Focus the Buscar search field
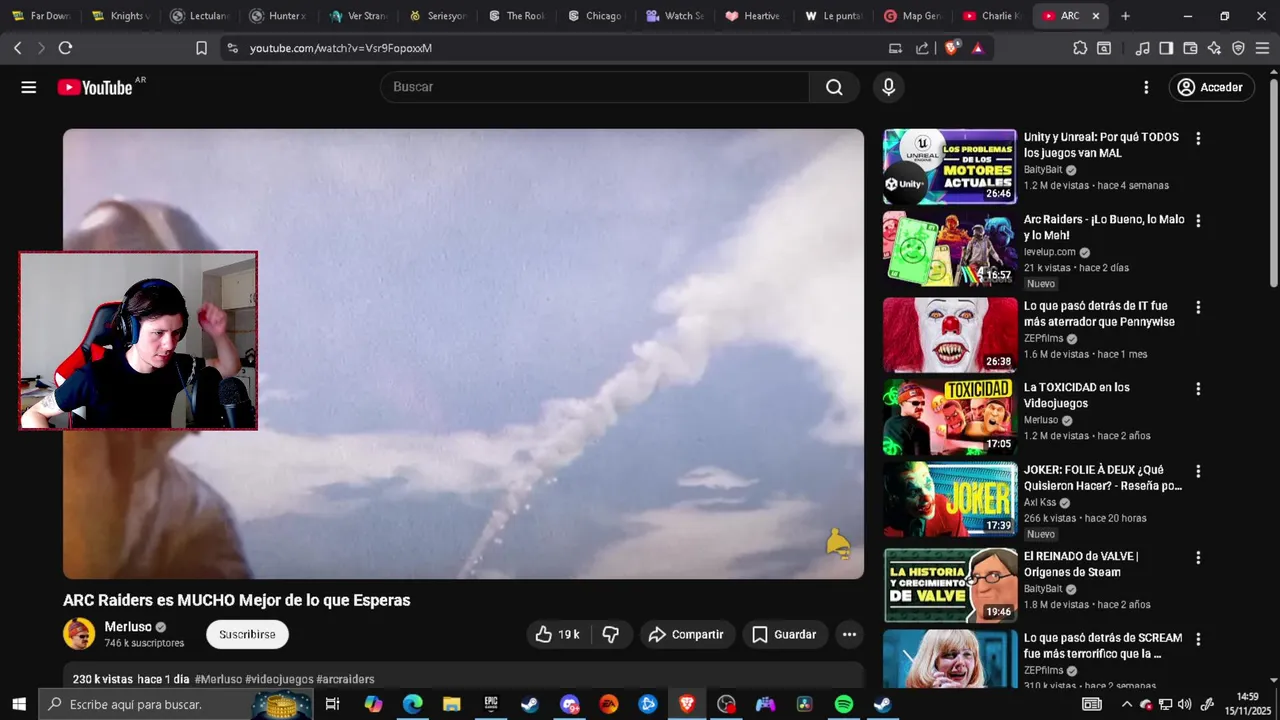Screen dimensions: 1280x720 click(595, 87)
